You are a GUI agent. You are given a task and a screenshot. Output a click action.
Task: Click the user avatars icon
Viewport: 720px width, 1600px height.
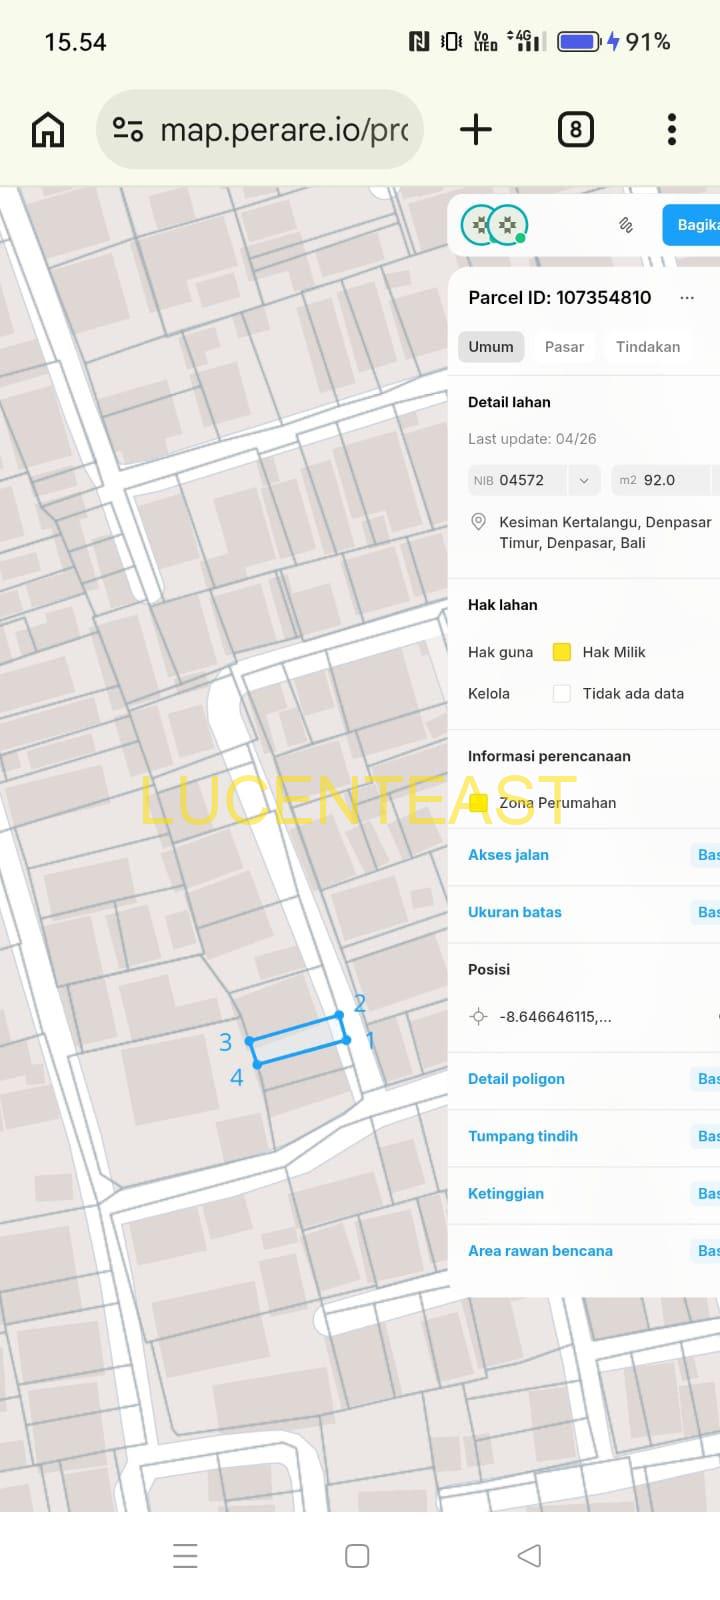click(x=494, y=225)
